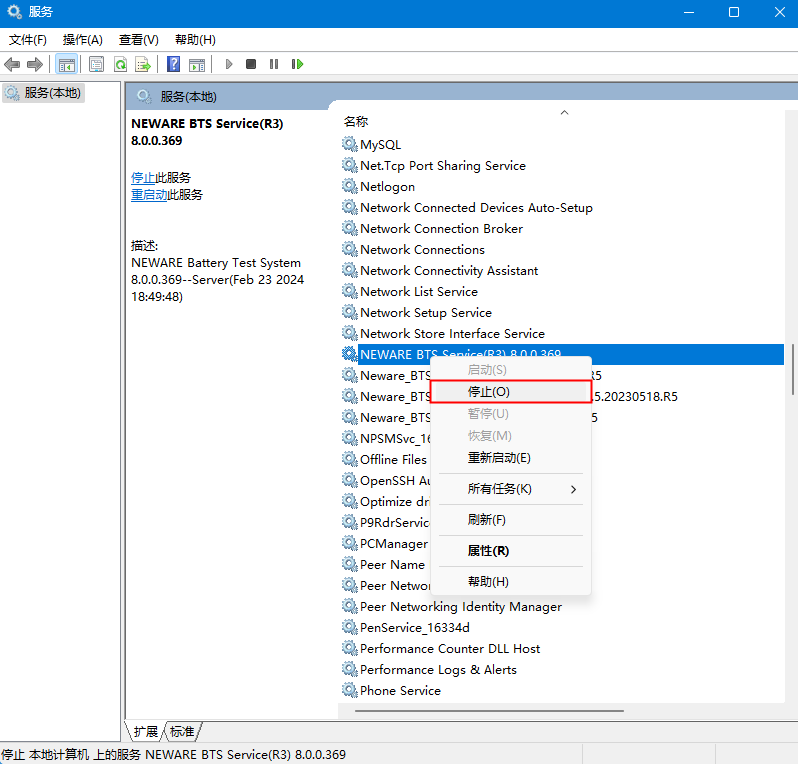Screen dimensions: 798x764
Task: Click the Export List toolbar icon
Action: 143,65
